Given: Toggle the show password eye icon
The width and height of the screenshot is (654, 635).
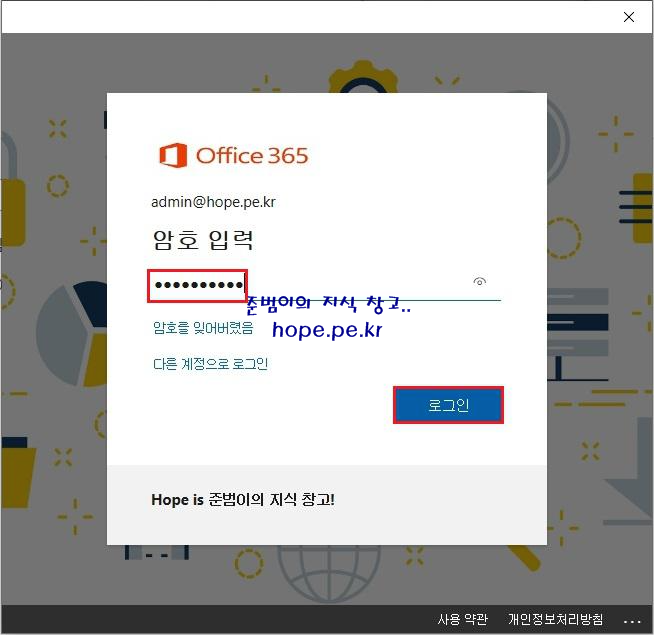Looking at the screenshot, I should pos(480,282).
